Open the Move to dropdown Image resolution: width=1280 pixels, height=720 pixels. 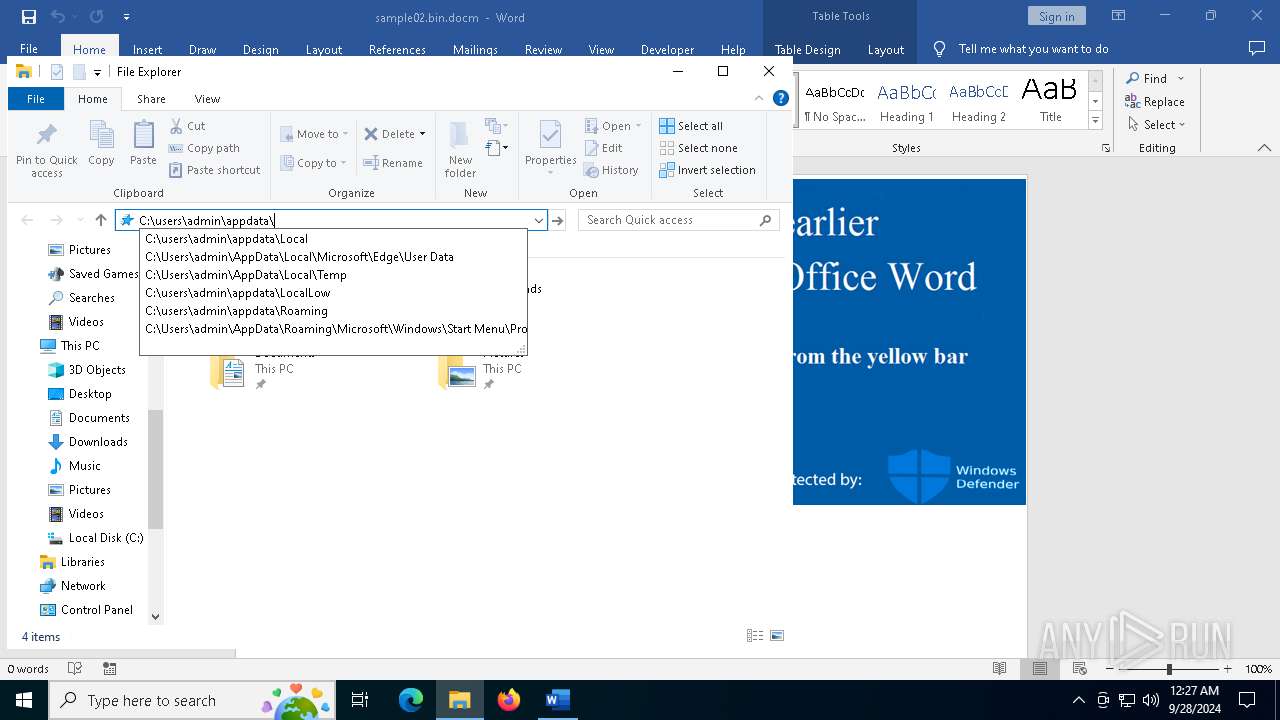[x=314, y=134]
